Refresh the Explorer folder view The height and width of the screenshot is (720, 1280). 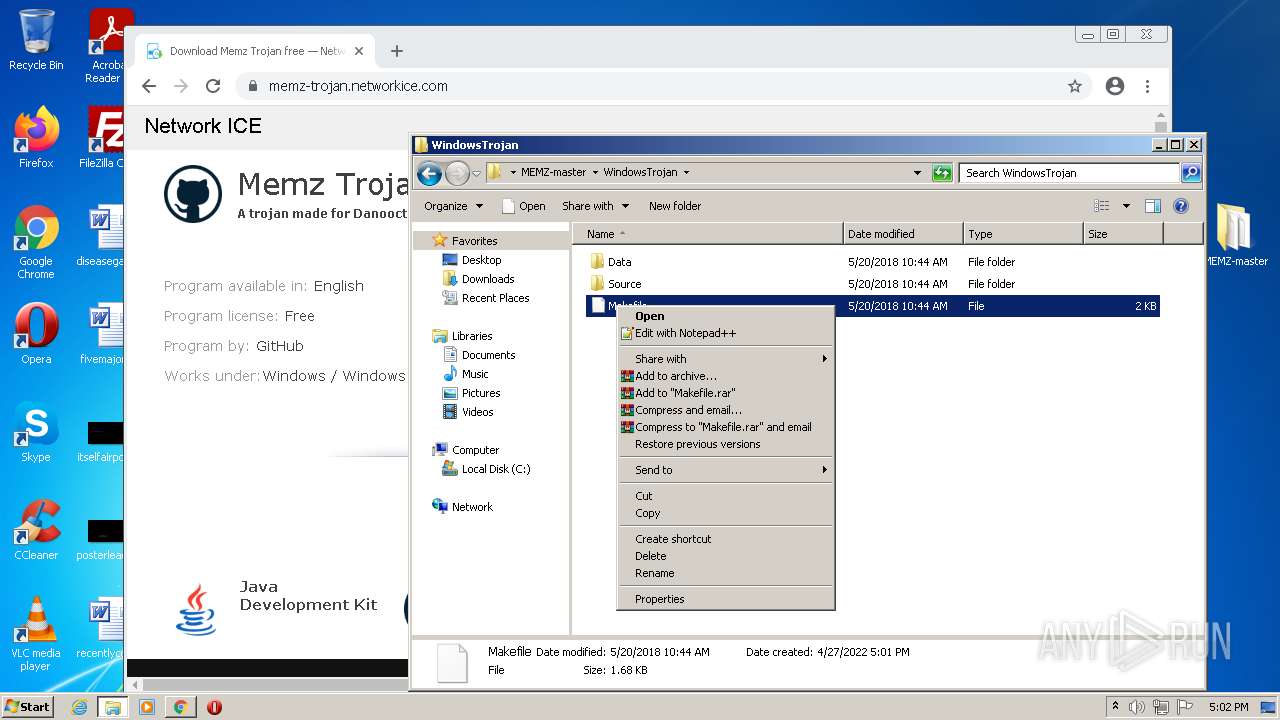[x=942, y=173]
